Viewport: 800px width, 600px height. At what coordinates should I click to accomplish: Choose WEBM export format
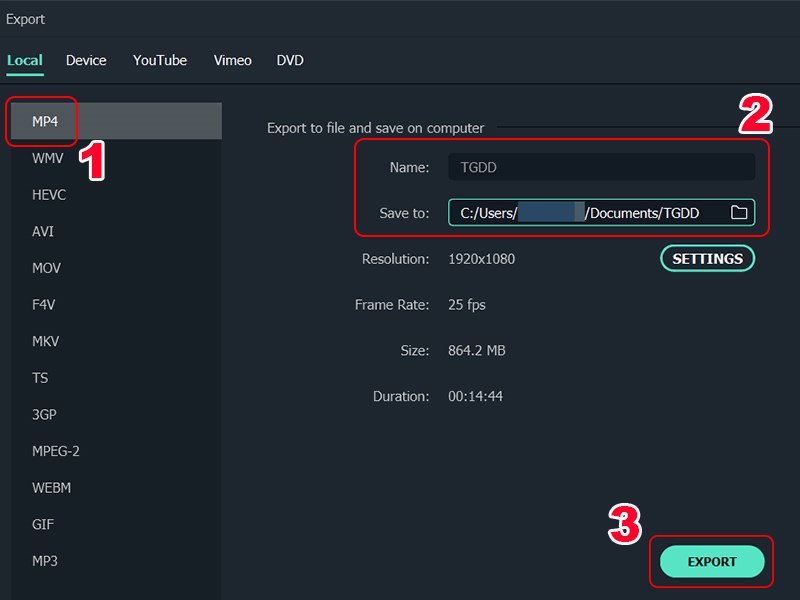coord(116,488)
